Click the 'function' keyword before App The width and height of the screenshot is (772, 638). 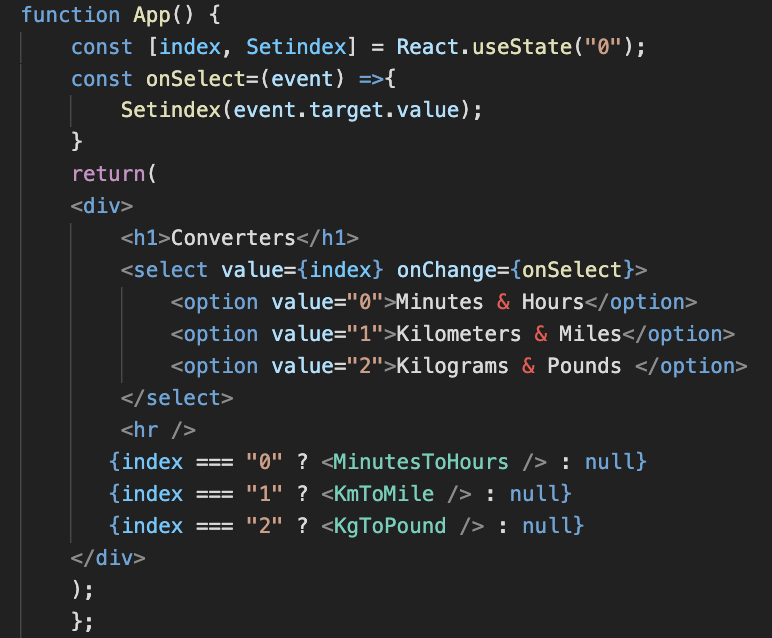70,15
